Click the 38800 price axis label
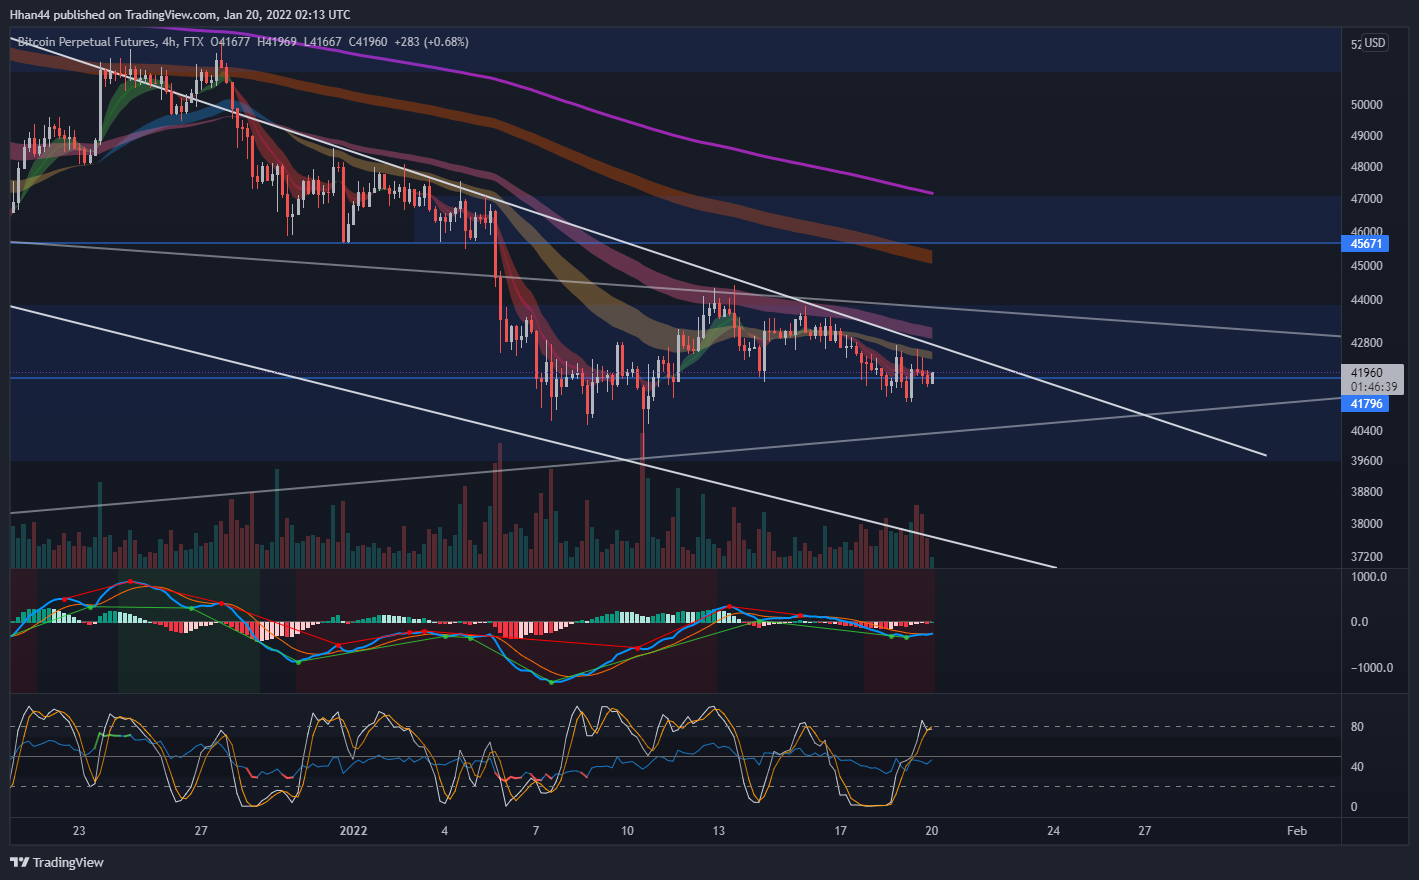The height and width of the screenshot is (880, 1419). (x=1366, y=492)
